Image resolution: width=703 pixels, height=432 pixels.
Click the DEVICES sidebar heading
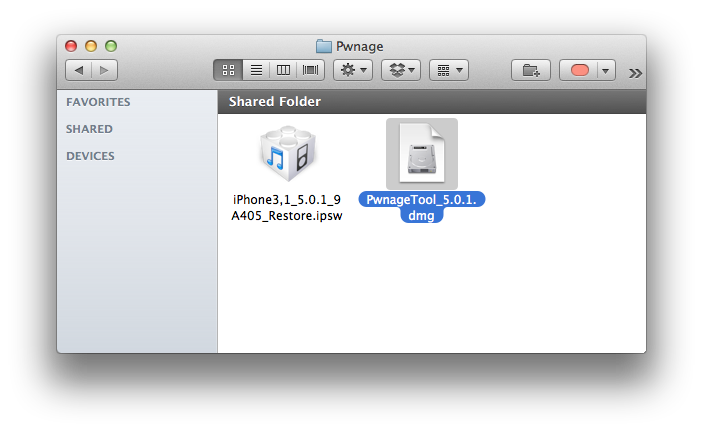90,156
